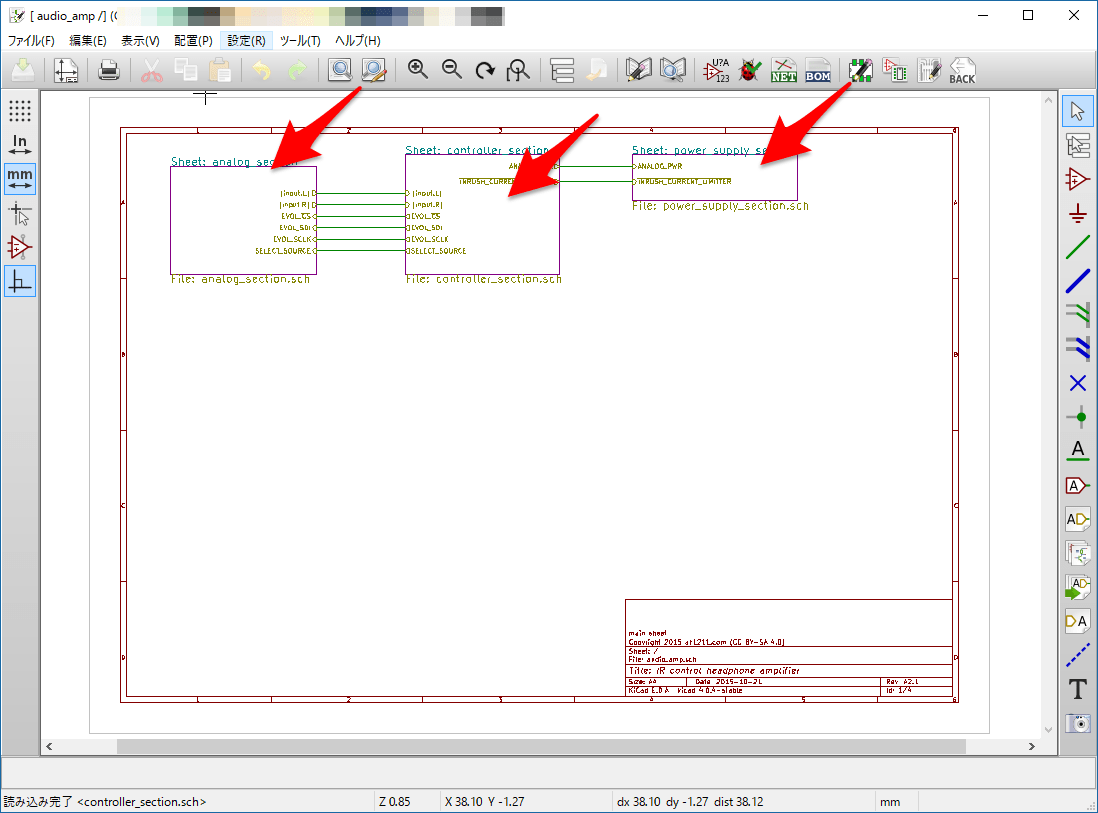This screenshot has height=813, width=1098.
Task: Open the 表示(V) menu
Action: (x=140, y=41)
